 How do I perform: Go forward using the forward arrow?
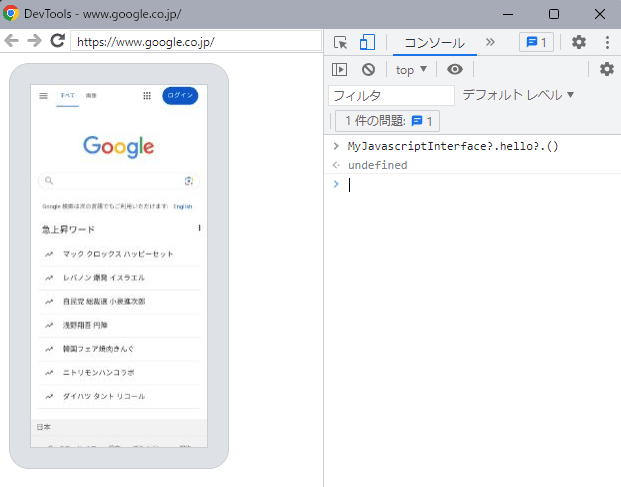[34, 41]
